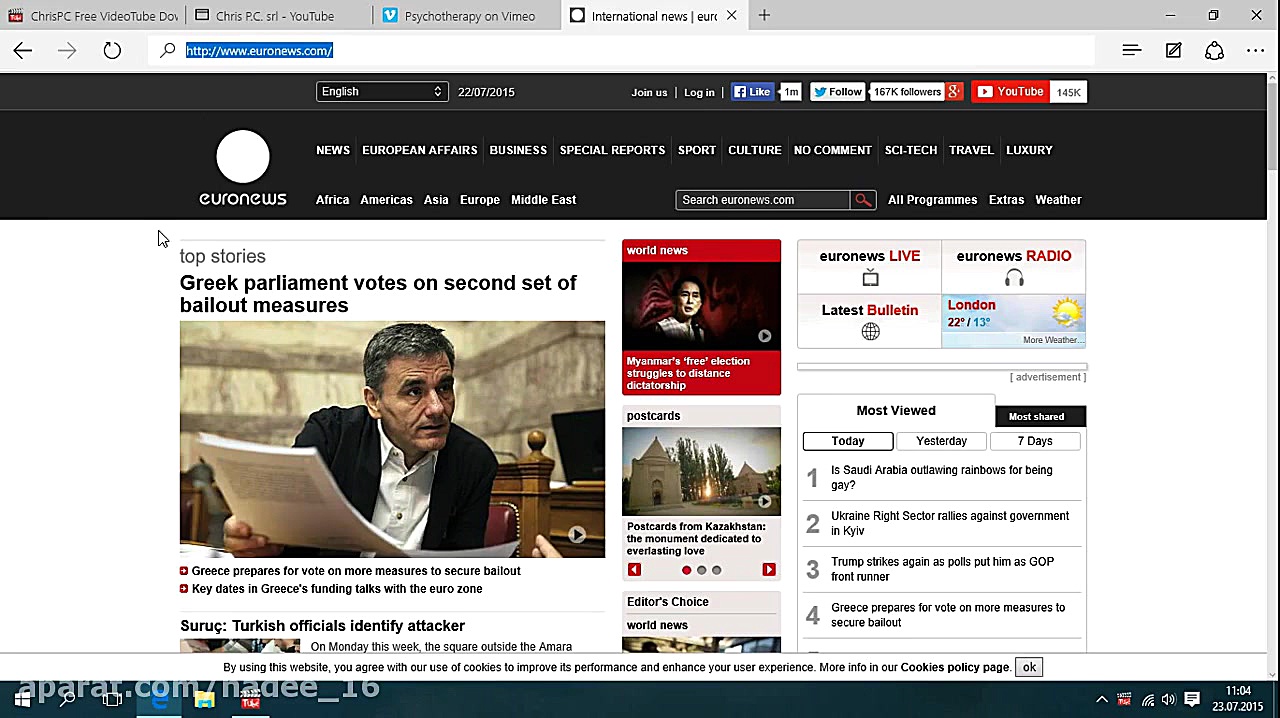Open the LUXURY menu

[1029, 150]
